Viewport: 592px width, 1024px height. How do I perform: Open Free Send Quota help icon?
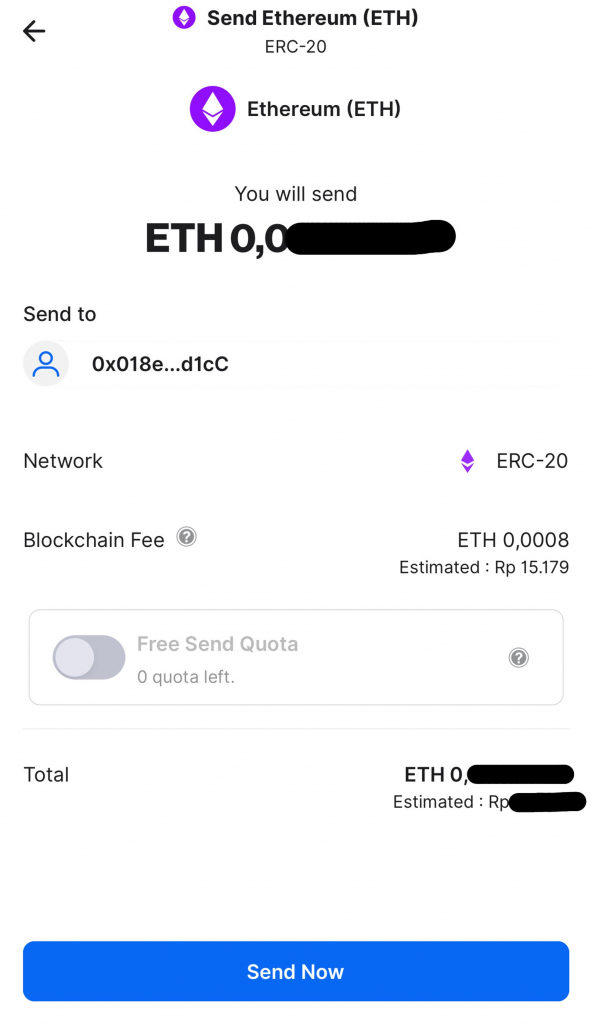point(519,658)
